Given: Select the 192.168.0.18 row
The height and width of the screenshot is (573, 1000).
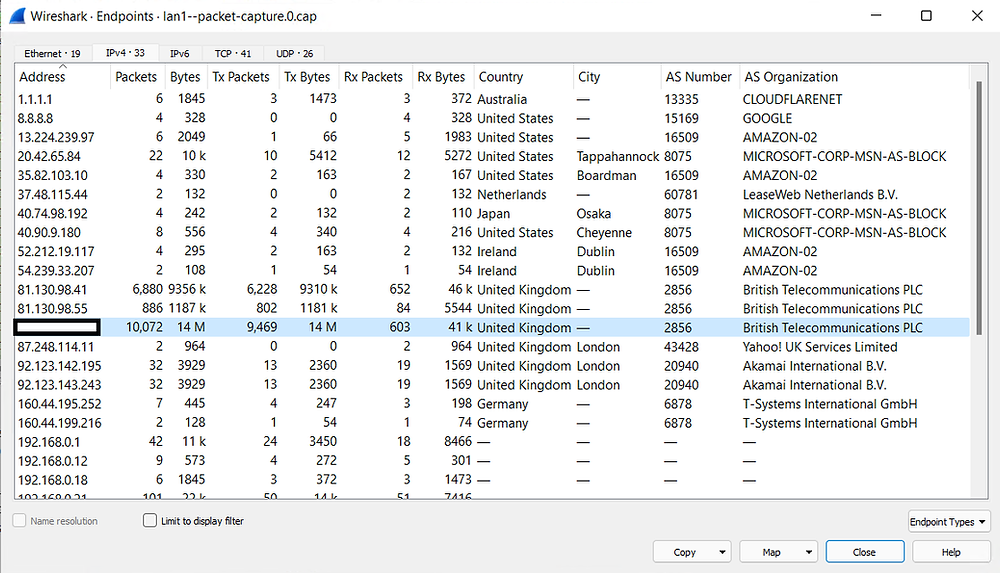Looking at the screenshot, I should tap(492, 480).
